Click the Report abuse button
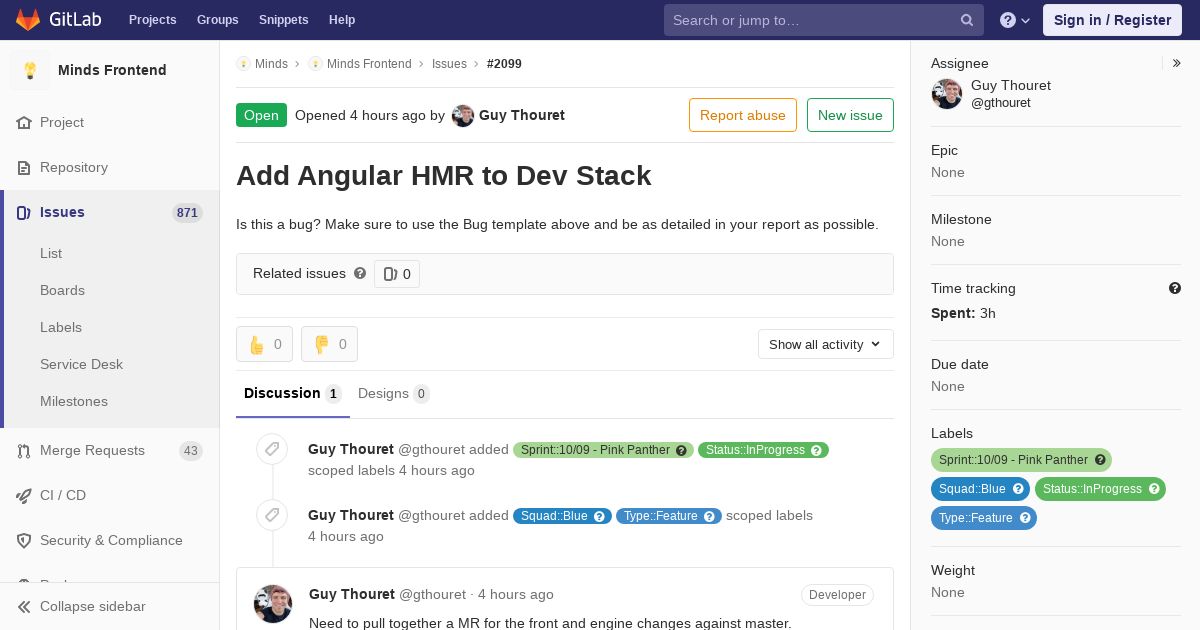Screen dimensions: 1200x630 pyautogui.click(x=743, y=115)
